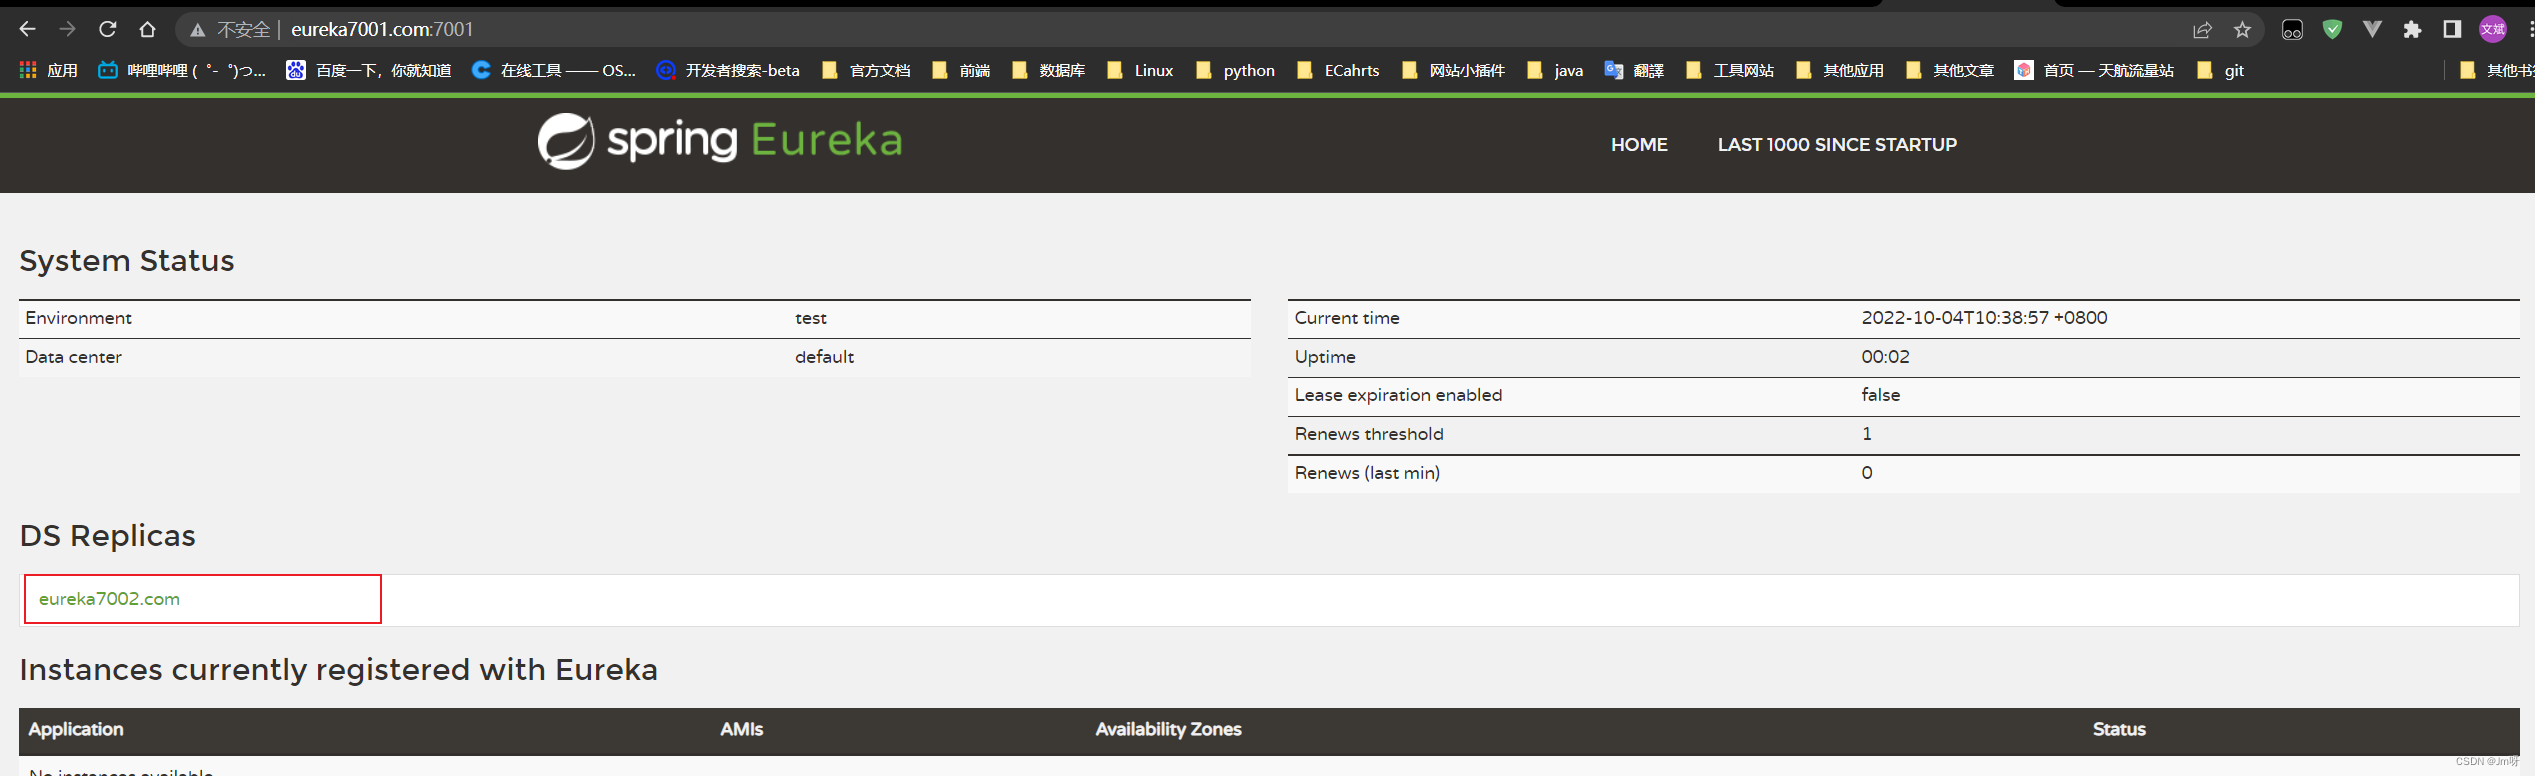Open the 开发者搜索-beta bookmark

point(728,70)
